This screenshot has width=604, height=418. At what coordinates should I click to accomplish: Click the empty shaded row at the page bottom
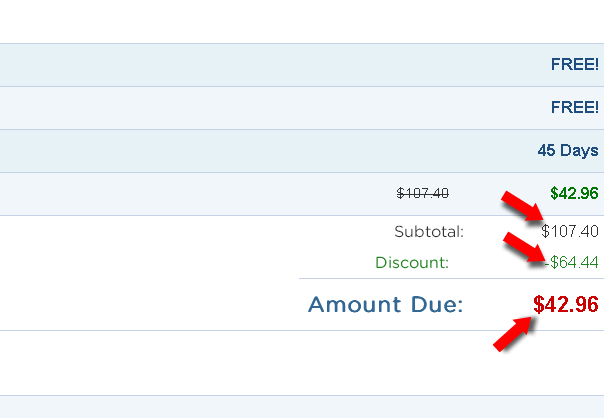302,407
